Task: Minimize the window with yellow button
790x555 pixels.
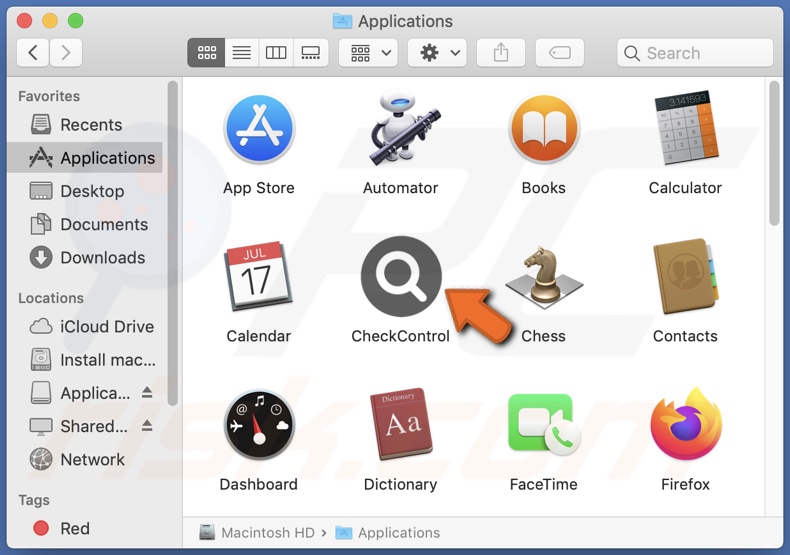Action: click(x=50, y=21)
